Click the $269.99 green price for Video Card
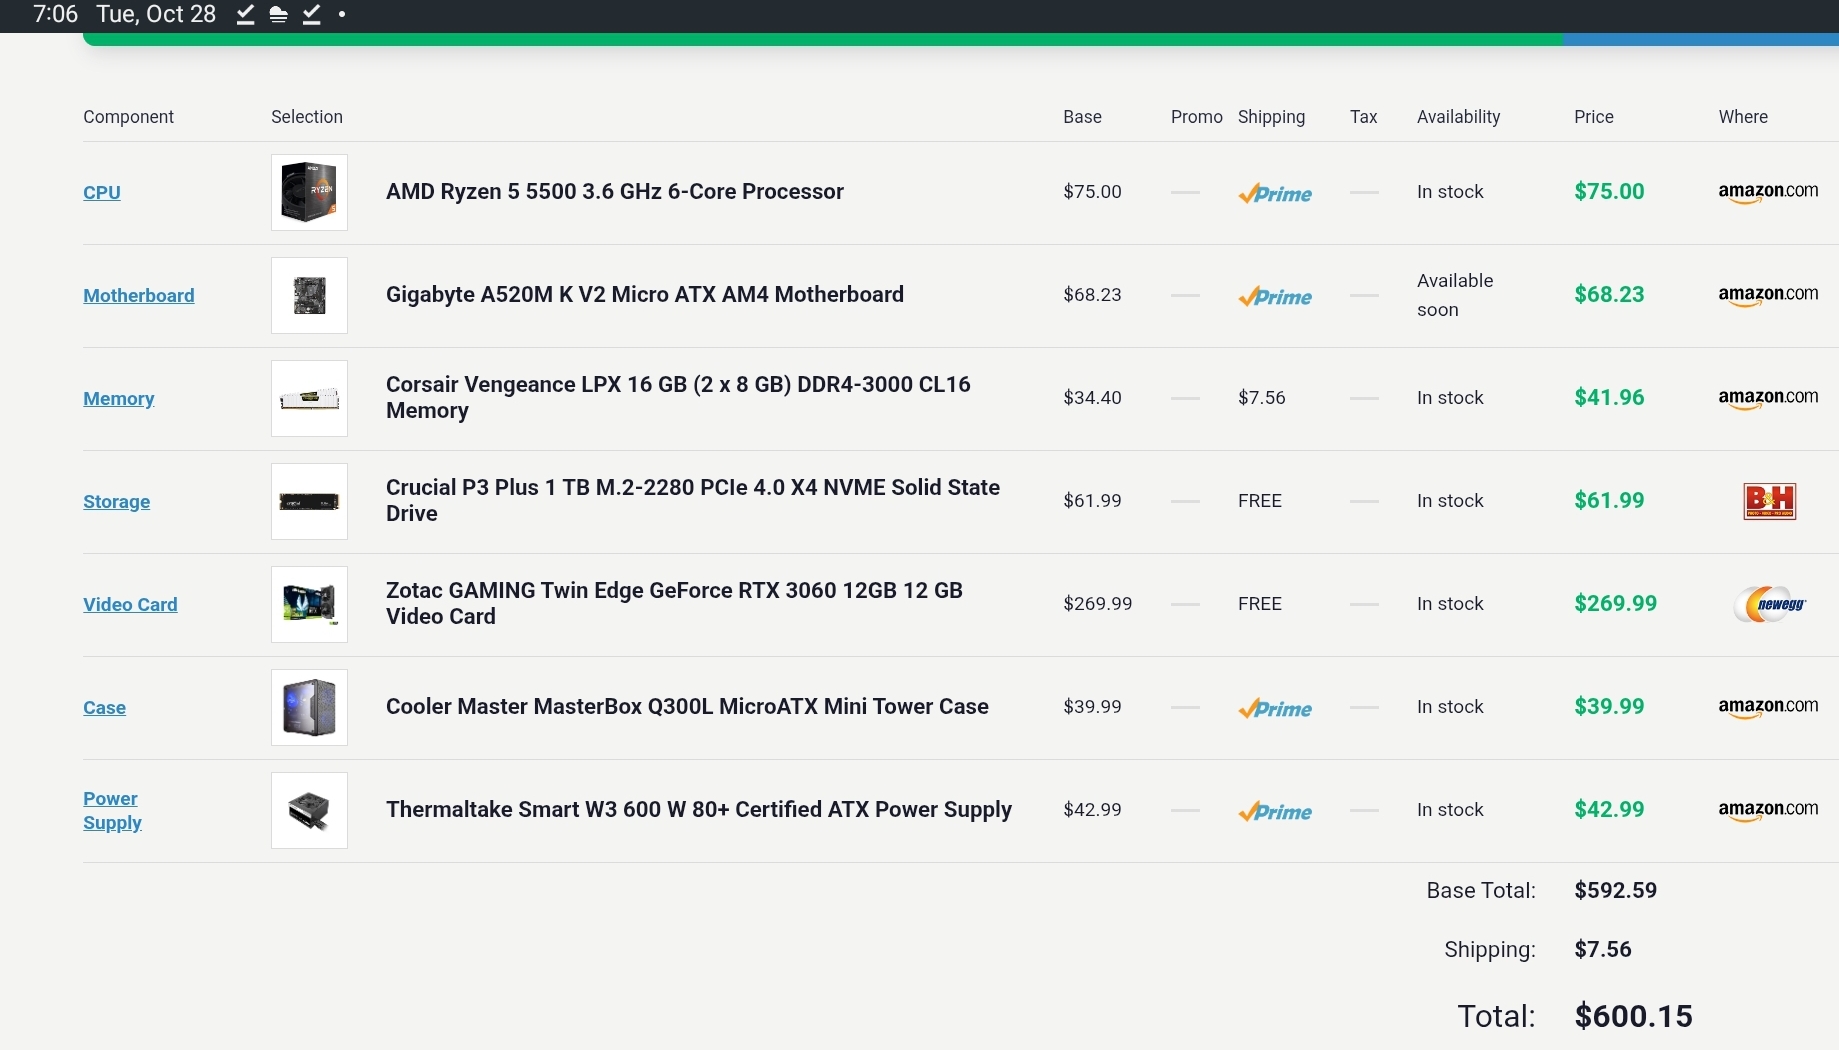 pyautogui.click(x=1615, y=603)
